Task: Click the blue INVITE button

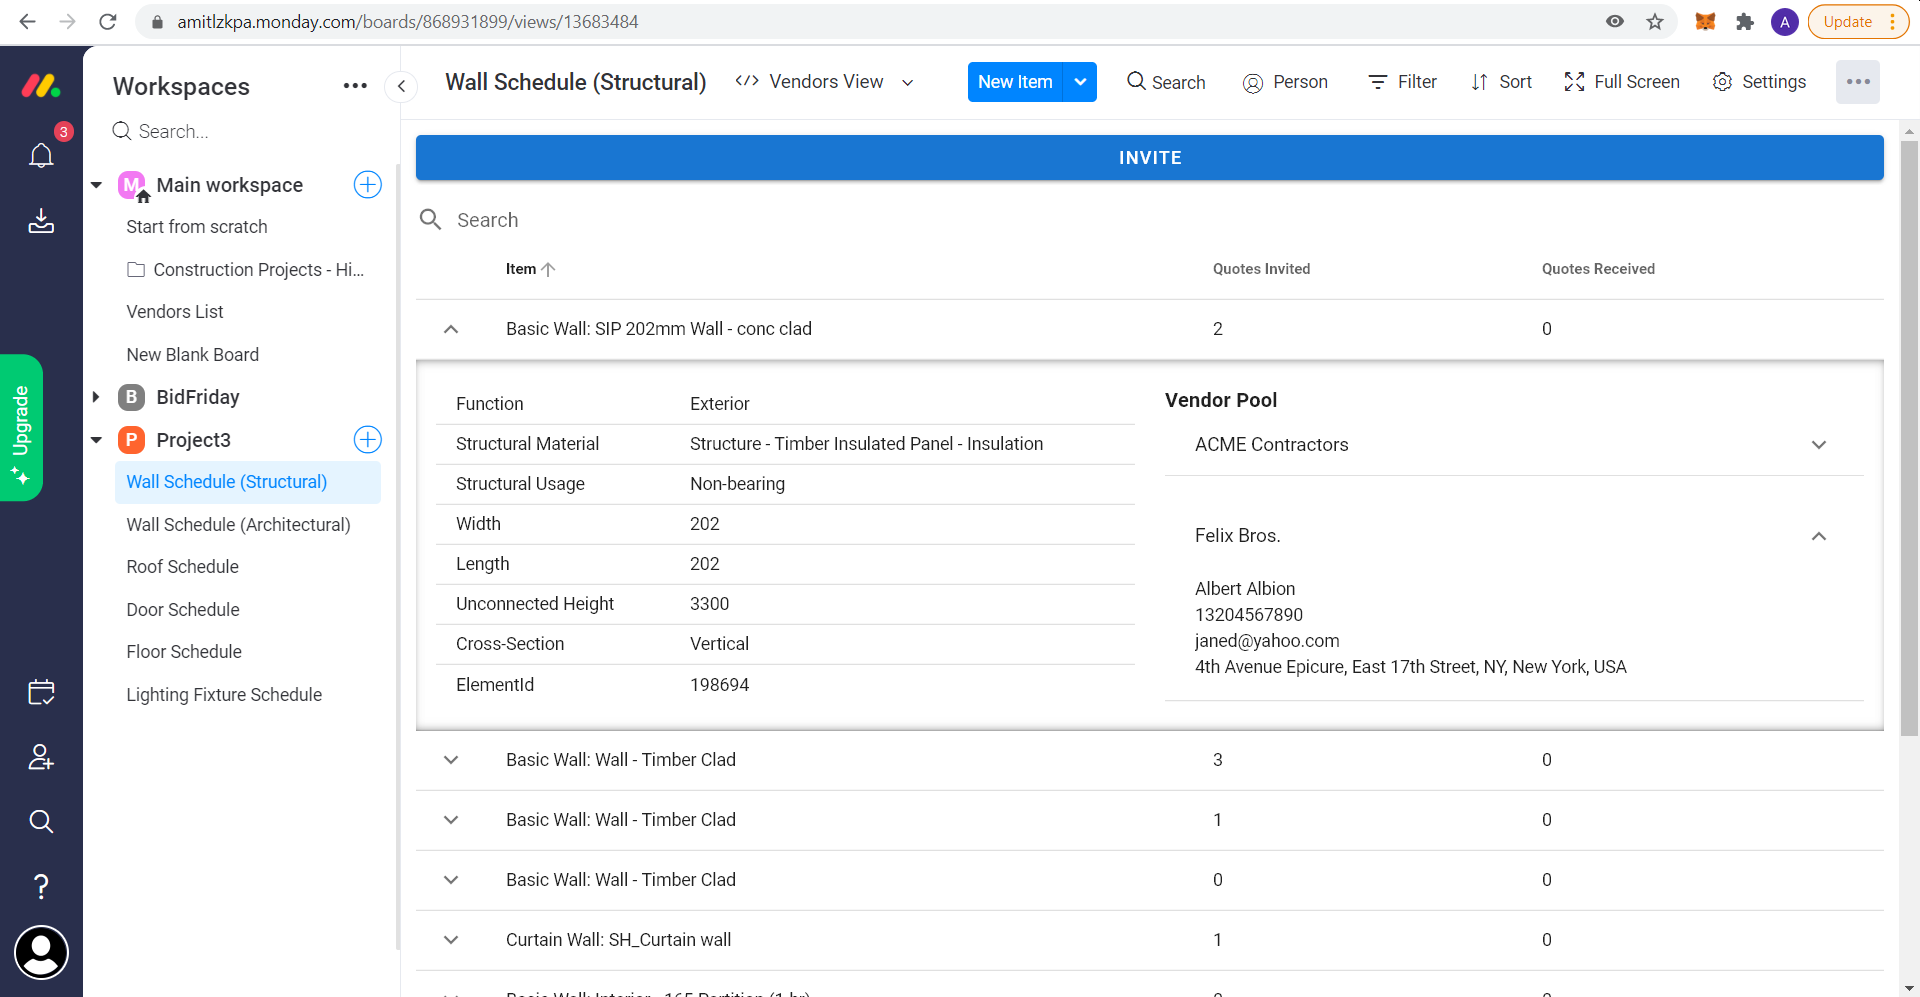Action: pos(1150,158)
